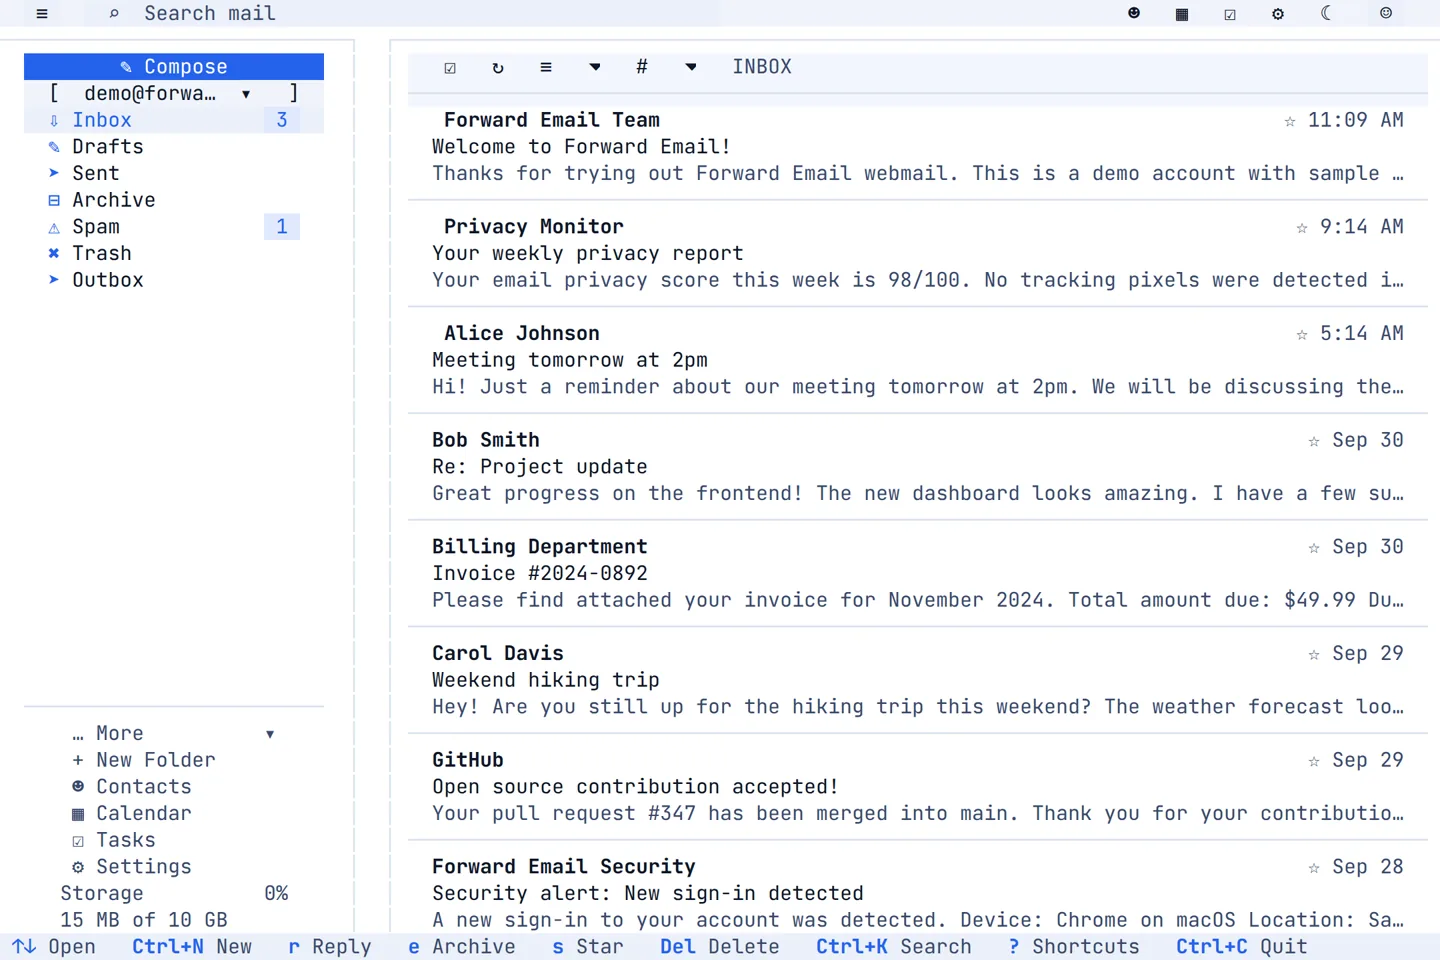Create a New Folder

144,760
